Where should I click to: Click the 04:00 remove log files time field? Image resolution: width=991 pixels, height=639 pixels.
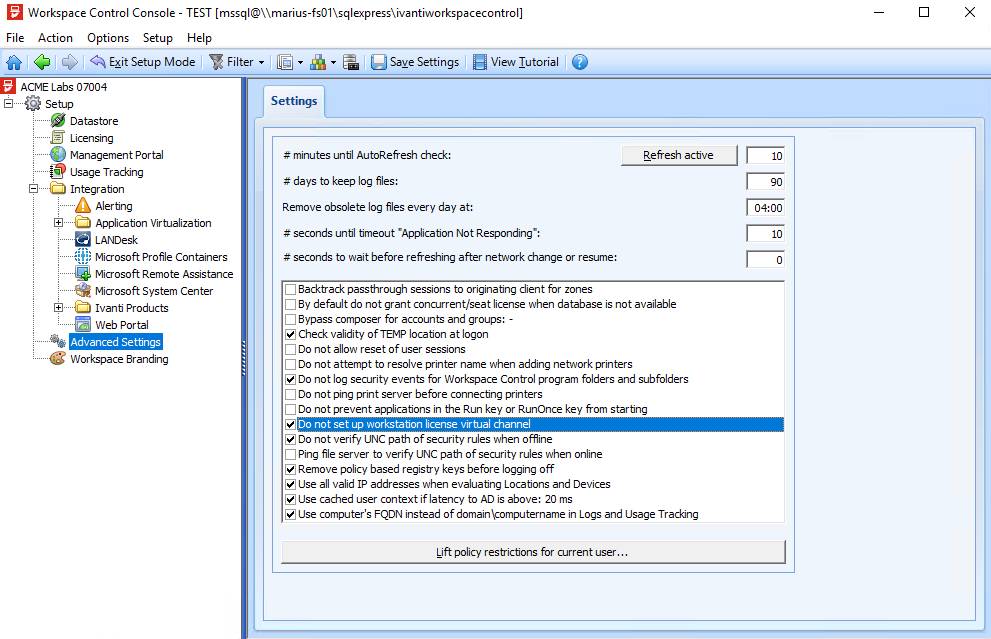765,208
